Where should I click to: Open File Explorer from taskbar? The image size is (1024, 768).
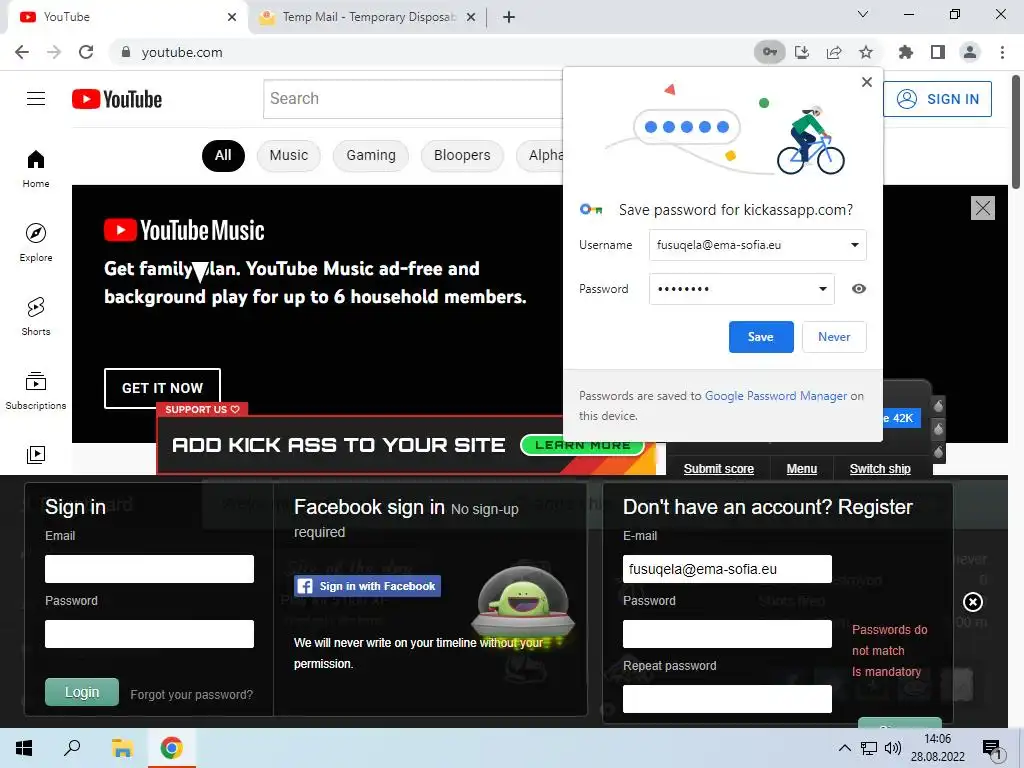[122, 748]
